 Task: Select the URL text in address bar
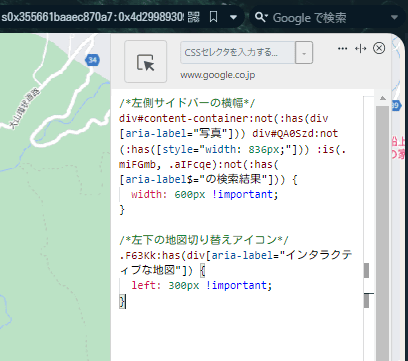(92, 17)
